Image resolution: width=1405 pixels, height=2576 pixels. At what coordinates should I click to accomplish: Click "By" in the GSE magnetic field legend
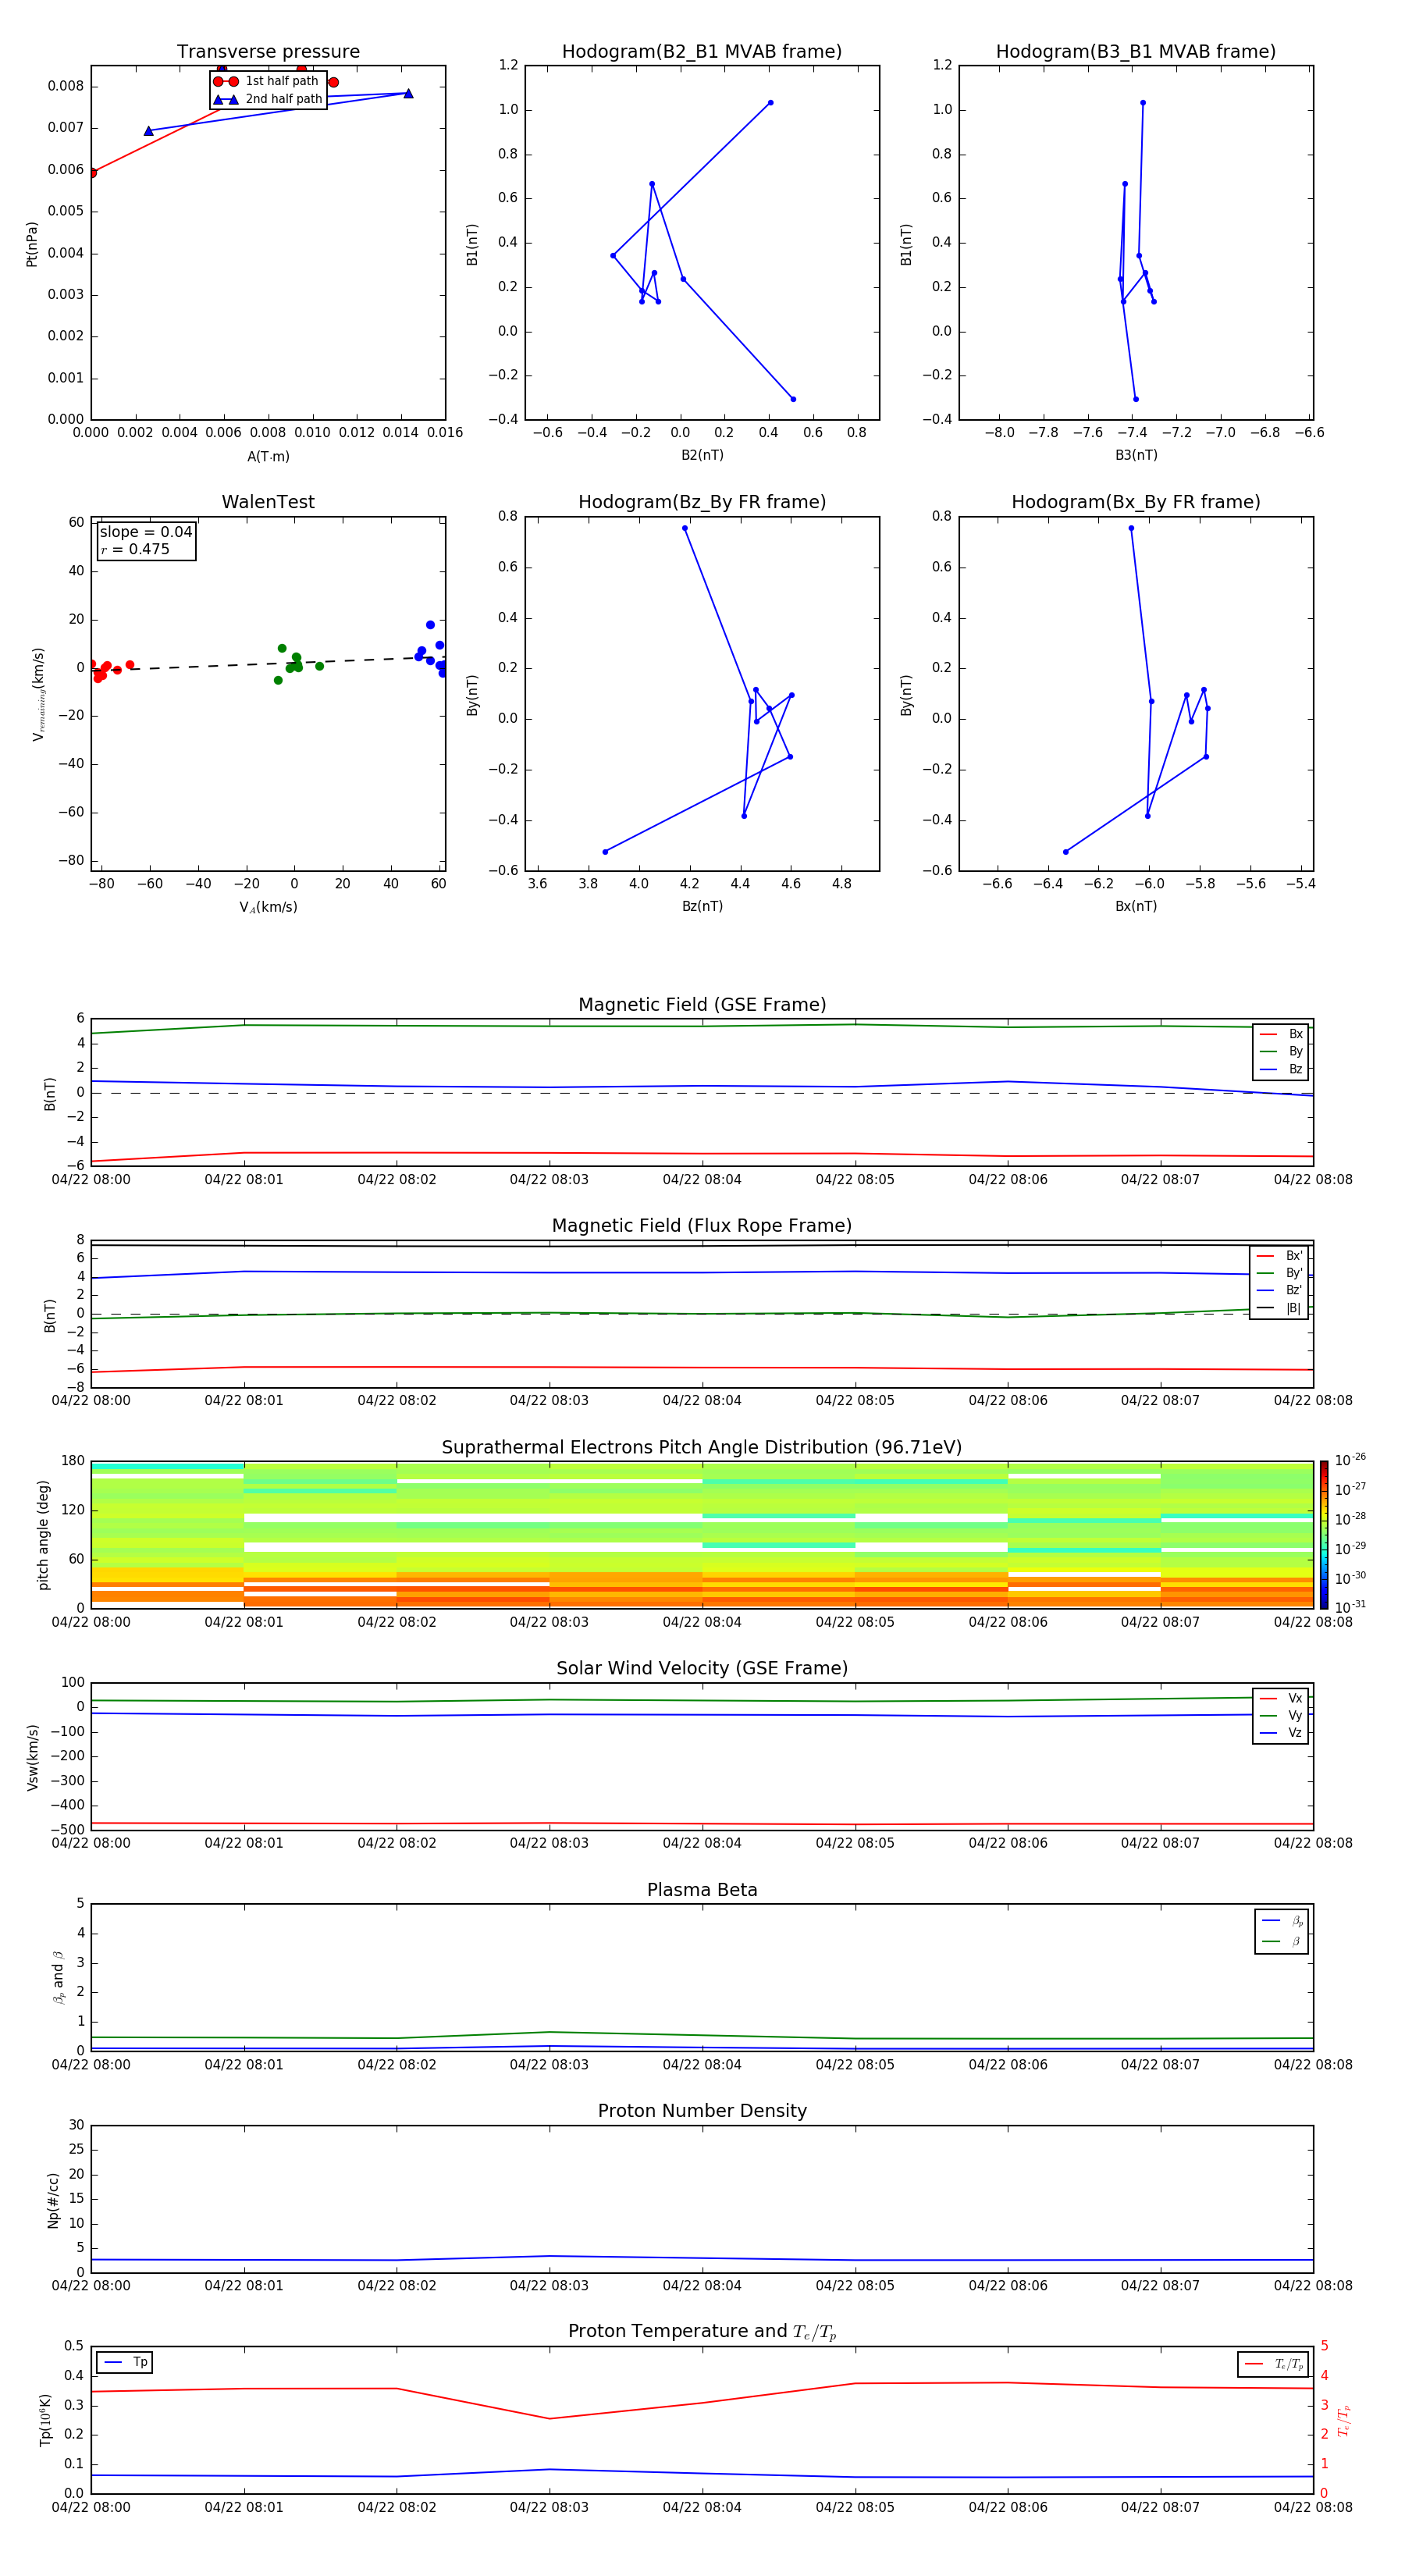(x=1295, y=1052)
